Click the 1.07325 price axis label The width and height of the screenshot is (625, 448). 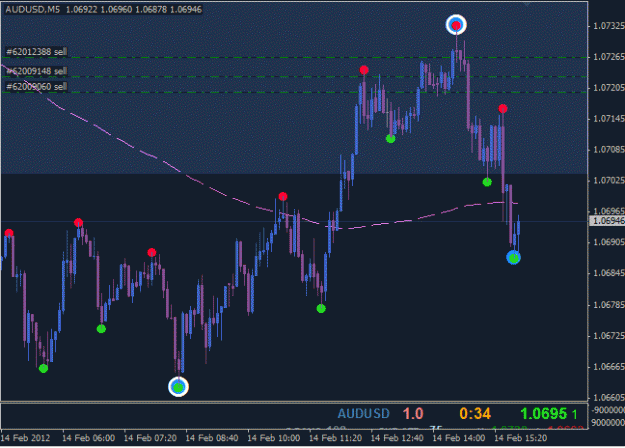(609, 26)
